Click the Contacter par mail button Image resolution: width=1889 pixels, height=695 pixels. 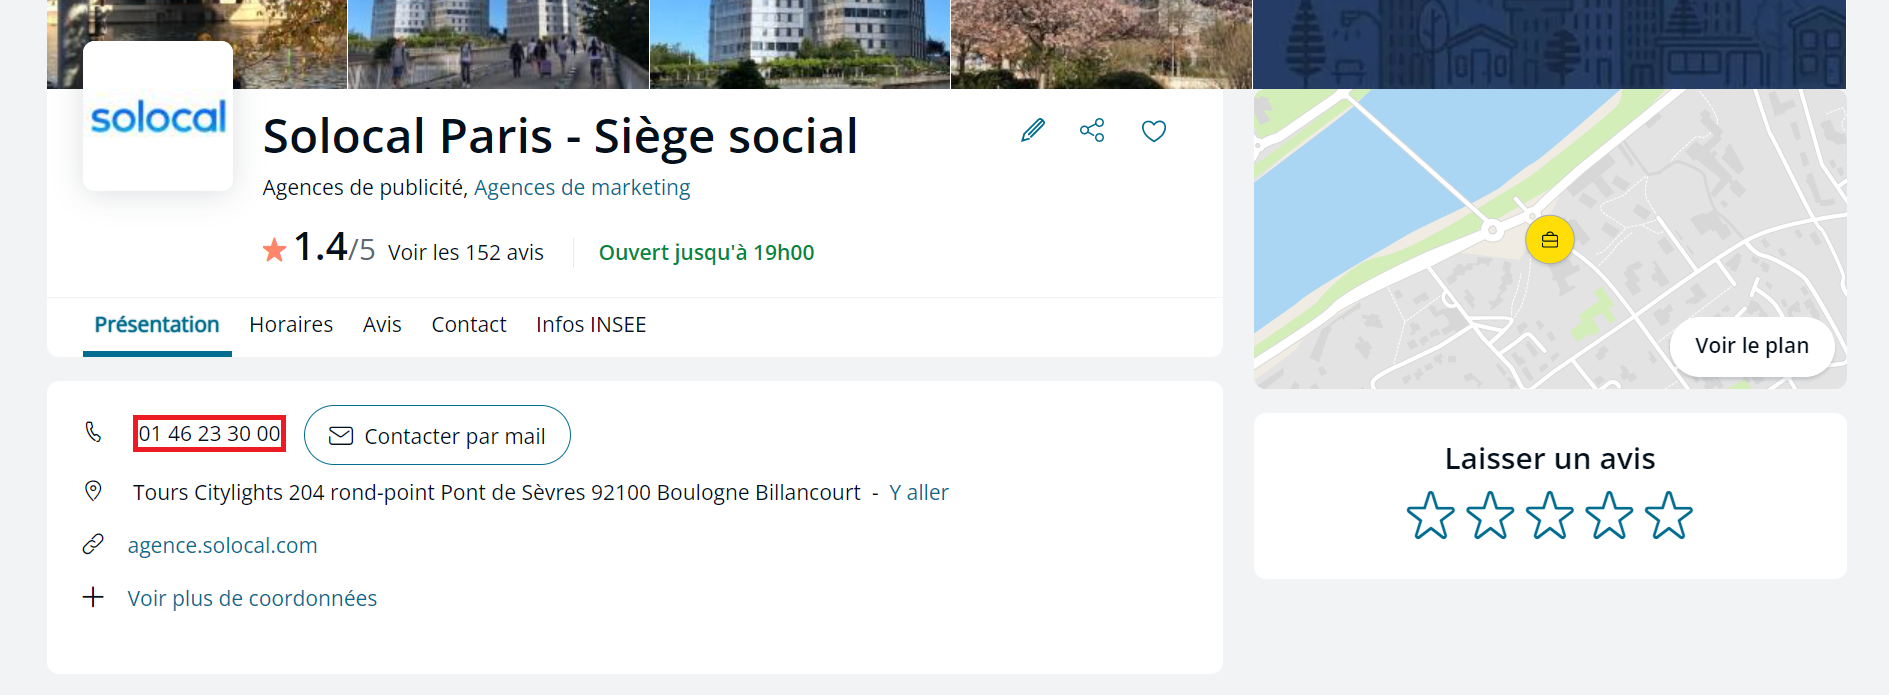click(437, 435)
